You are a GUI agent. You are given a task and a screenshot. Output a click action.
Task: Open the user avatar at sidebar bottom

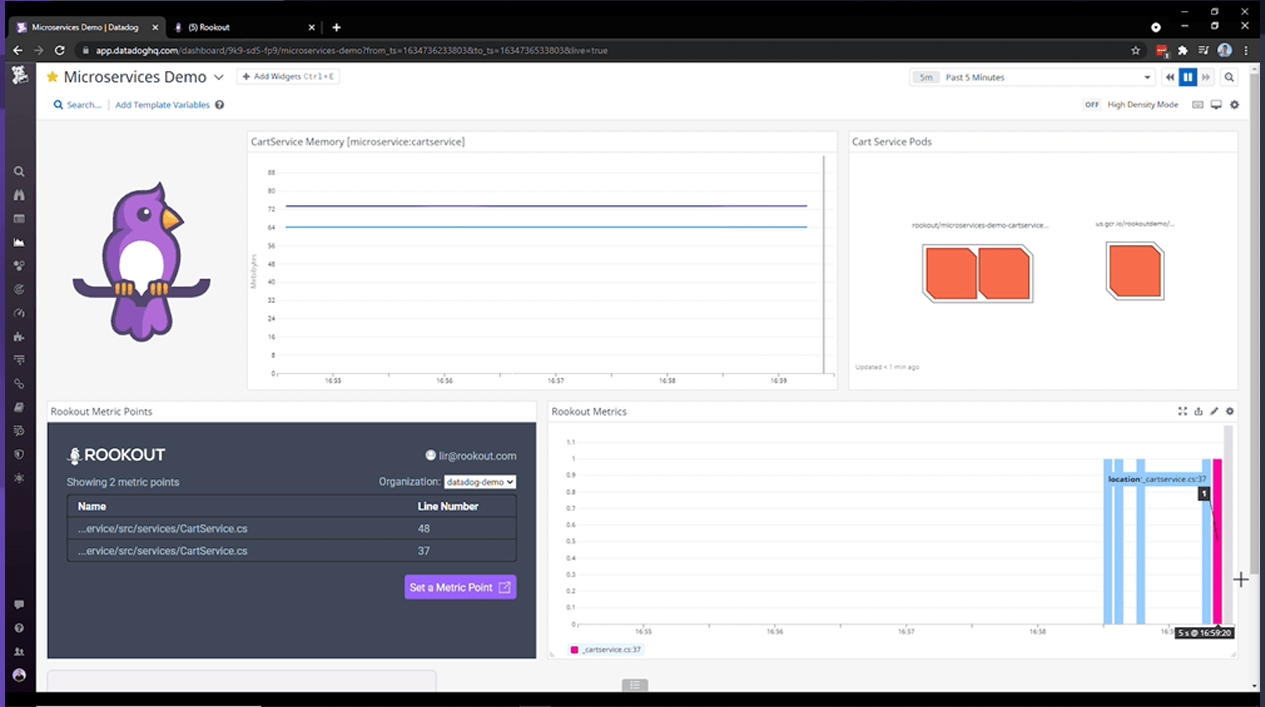click(x=19, y=675)
